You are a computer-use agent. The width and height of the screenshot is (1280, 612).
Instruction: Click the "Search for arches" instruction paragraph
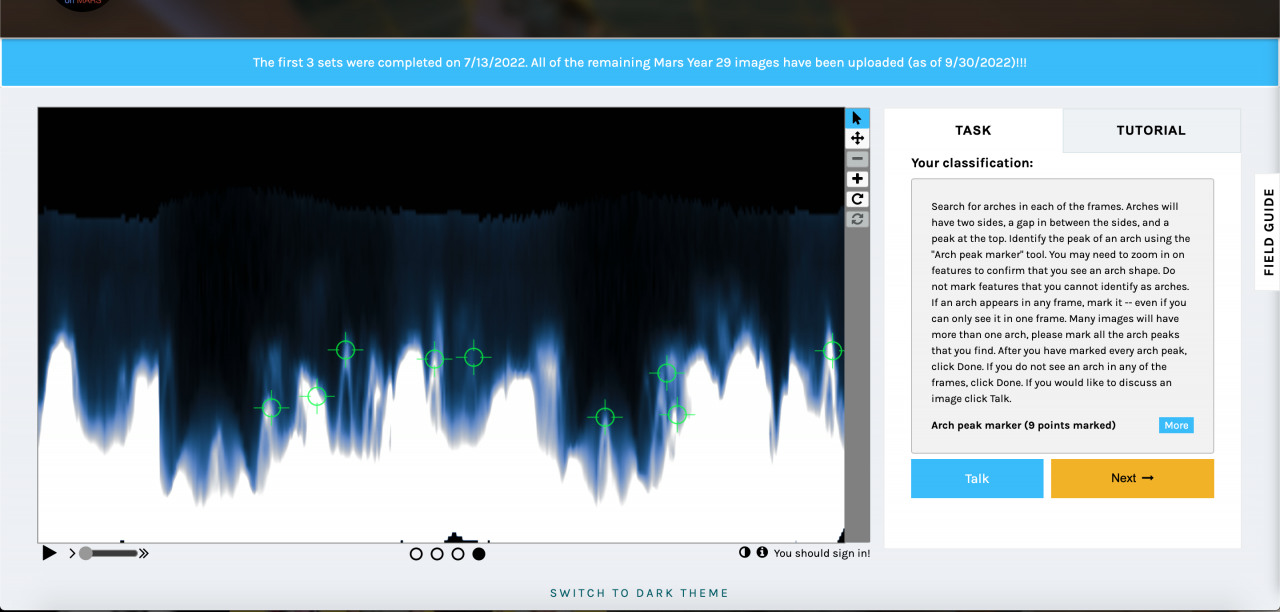pyautogui.click(x=1062, y=303)
